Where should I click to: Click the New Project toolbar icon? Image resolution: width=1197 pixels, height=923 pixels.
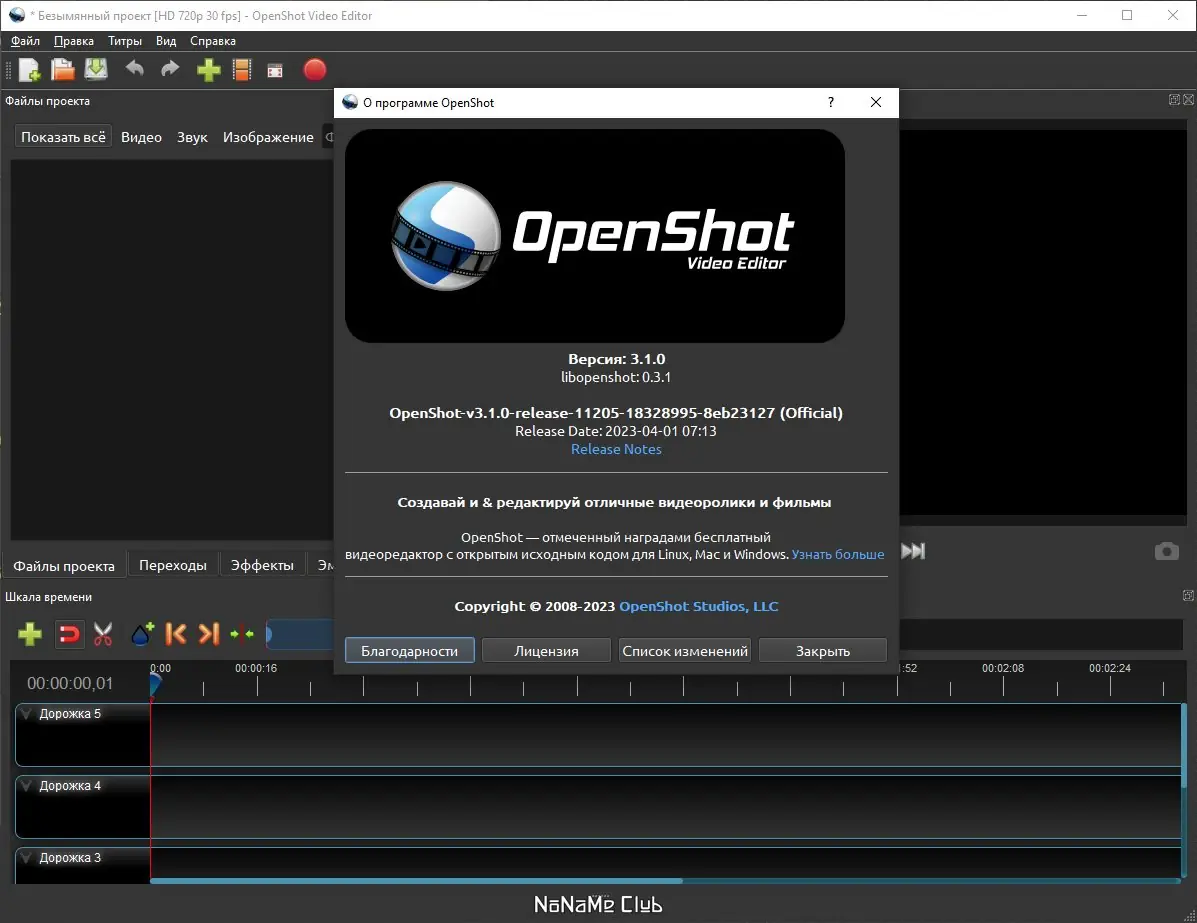coord(29,69)
